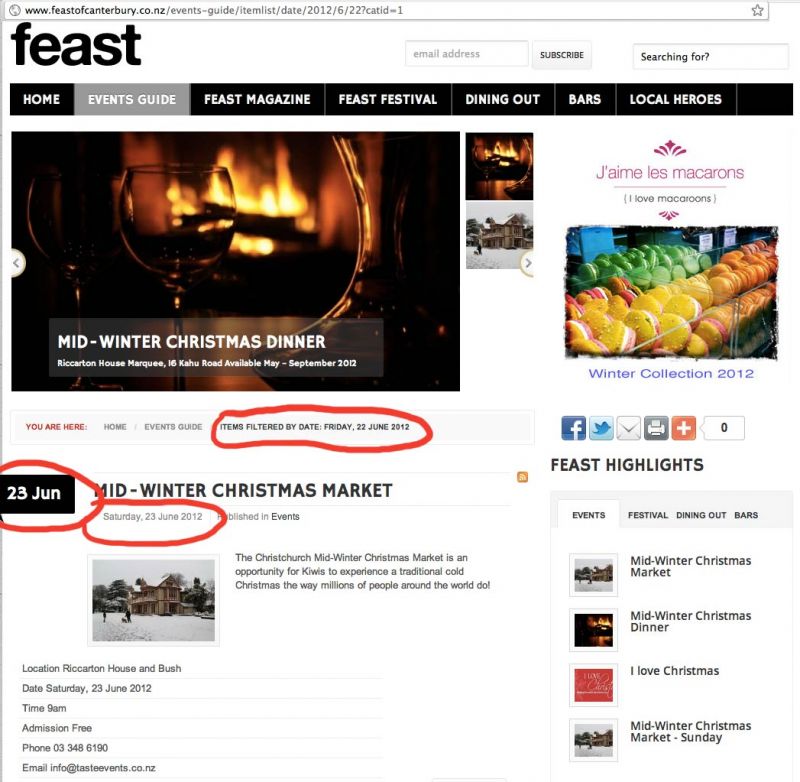Viewport: 800px width, 782px height.
Task: Open Events Guide menu item
Action: coord(132,99)
